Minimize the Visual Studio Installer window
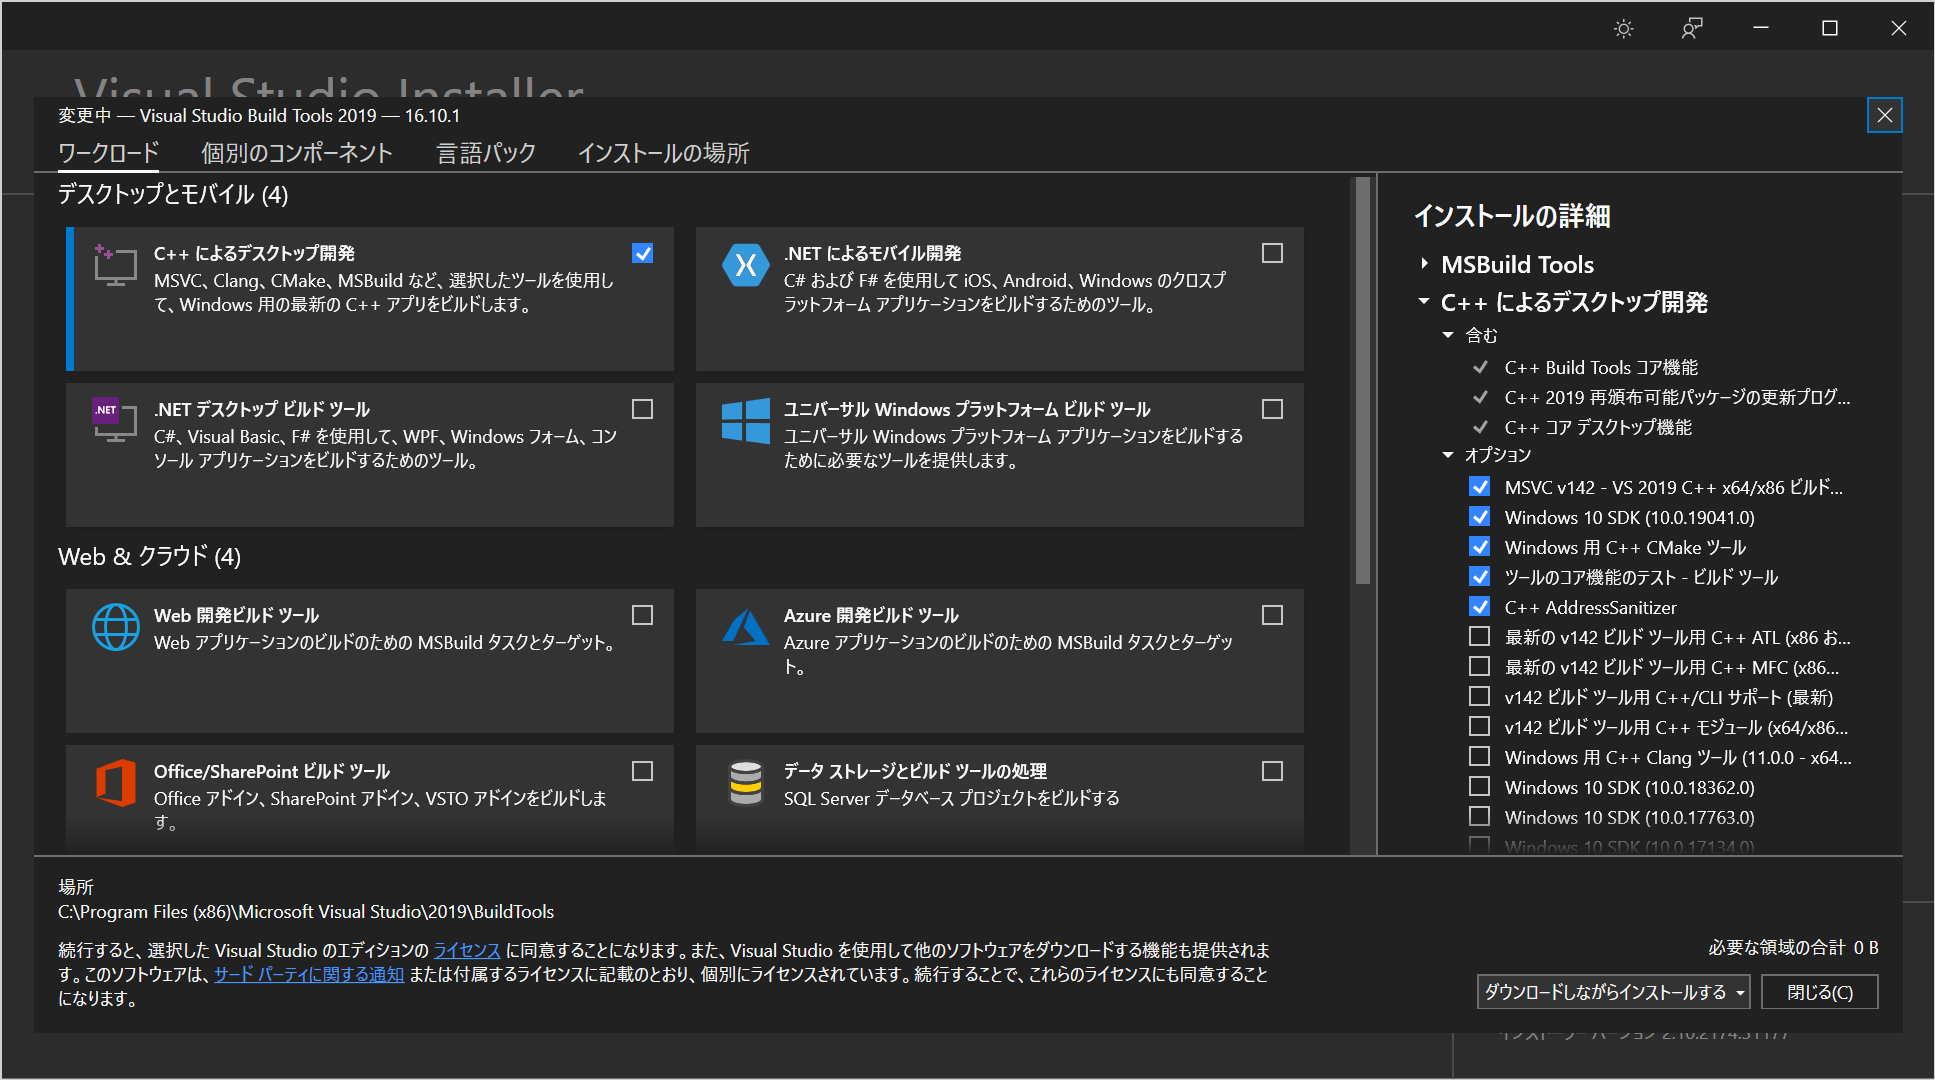The height and width of the screenshot is (1080, 1935). click(x=1761, y=28)
